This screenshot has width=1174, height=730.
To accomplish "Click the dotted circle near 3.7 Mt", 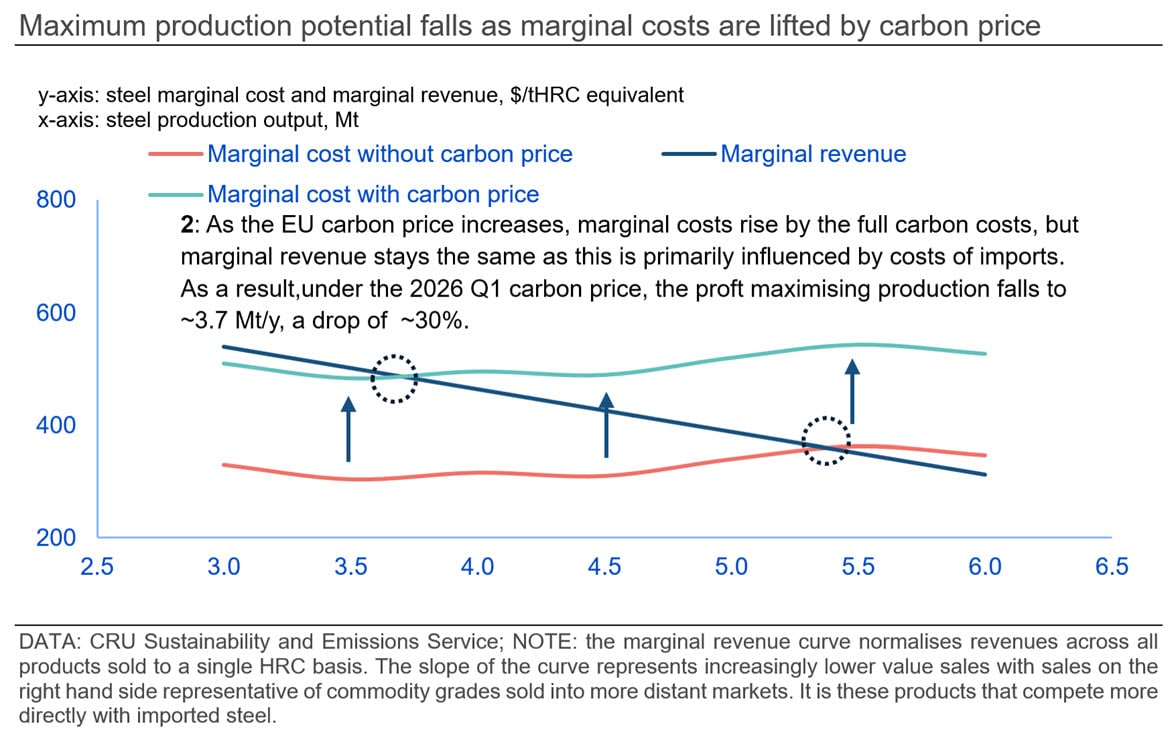I will [x=393, y=378].
